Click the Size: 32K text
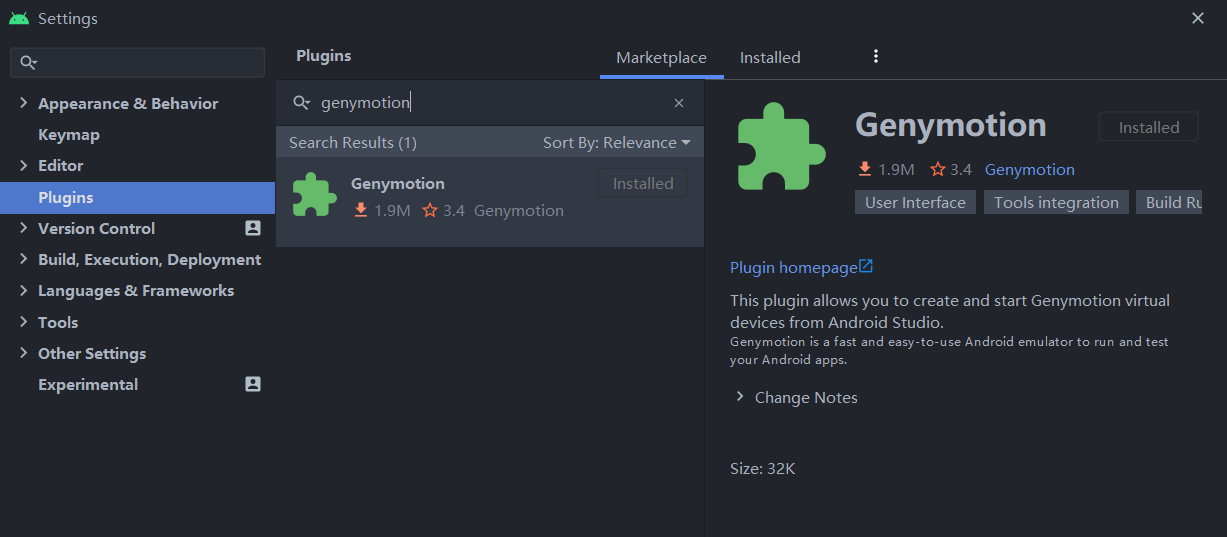Screen dimensions: 1227x537 pos(763,468)
